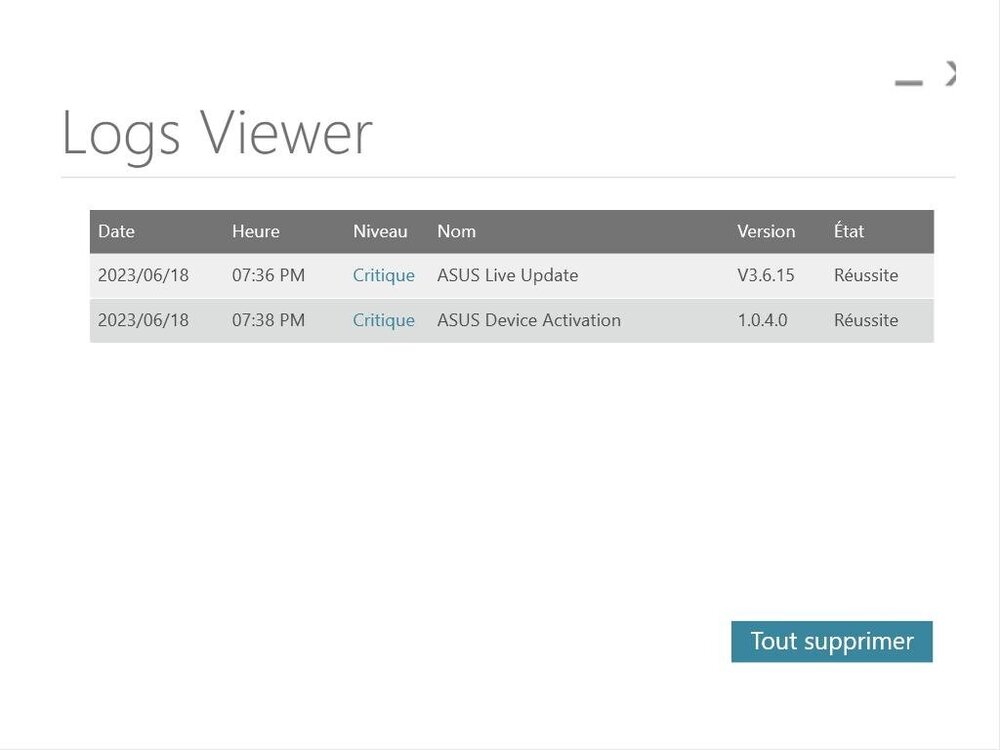Click the Version column header
Image resolution: width=1000 pixels, height=750 pixels.
[x=766, y=231]
